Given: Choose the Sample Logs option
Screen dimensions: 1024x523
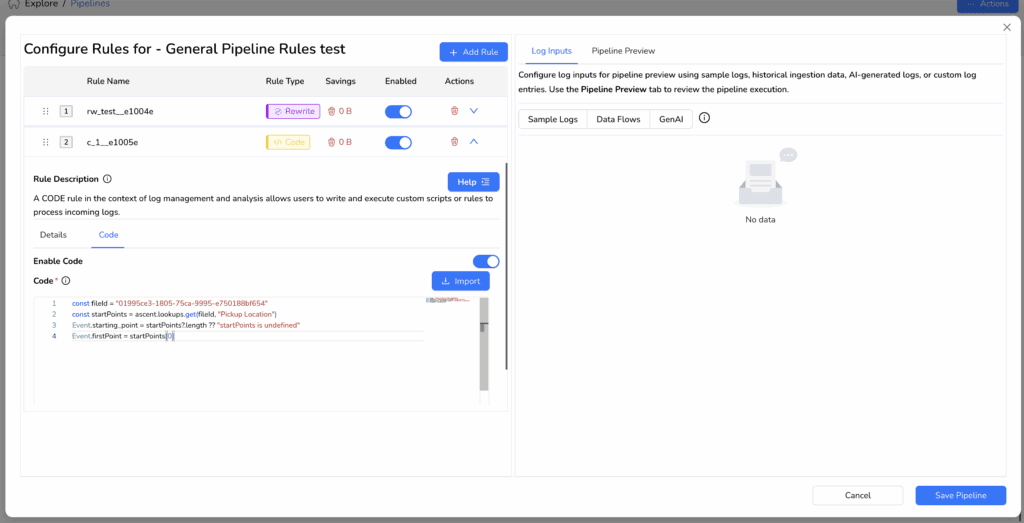Looking at the screenshot, I should coord(552,120).
